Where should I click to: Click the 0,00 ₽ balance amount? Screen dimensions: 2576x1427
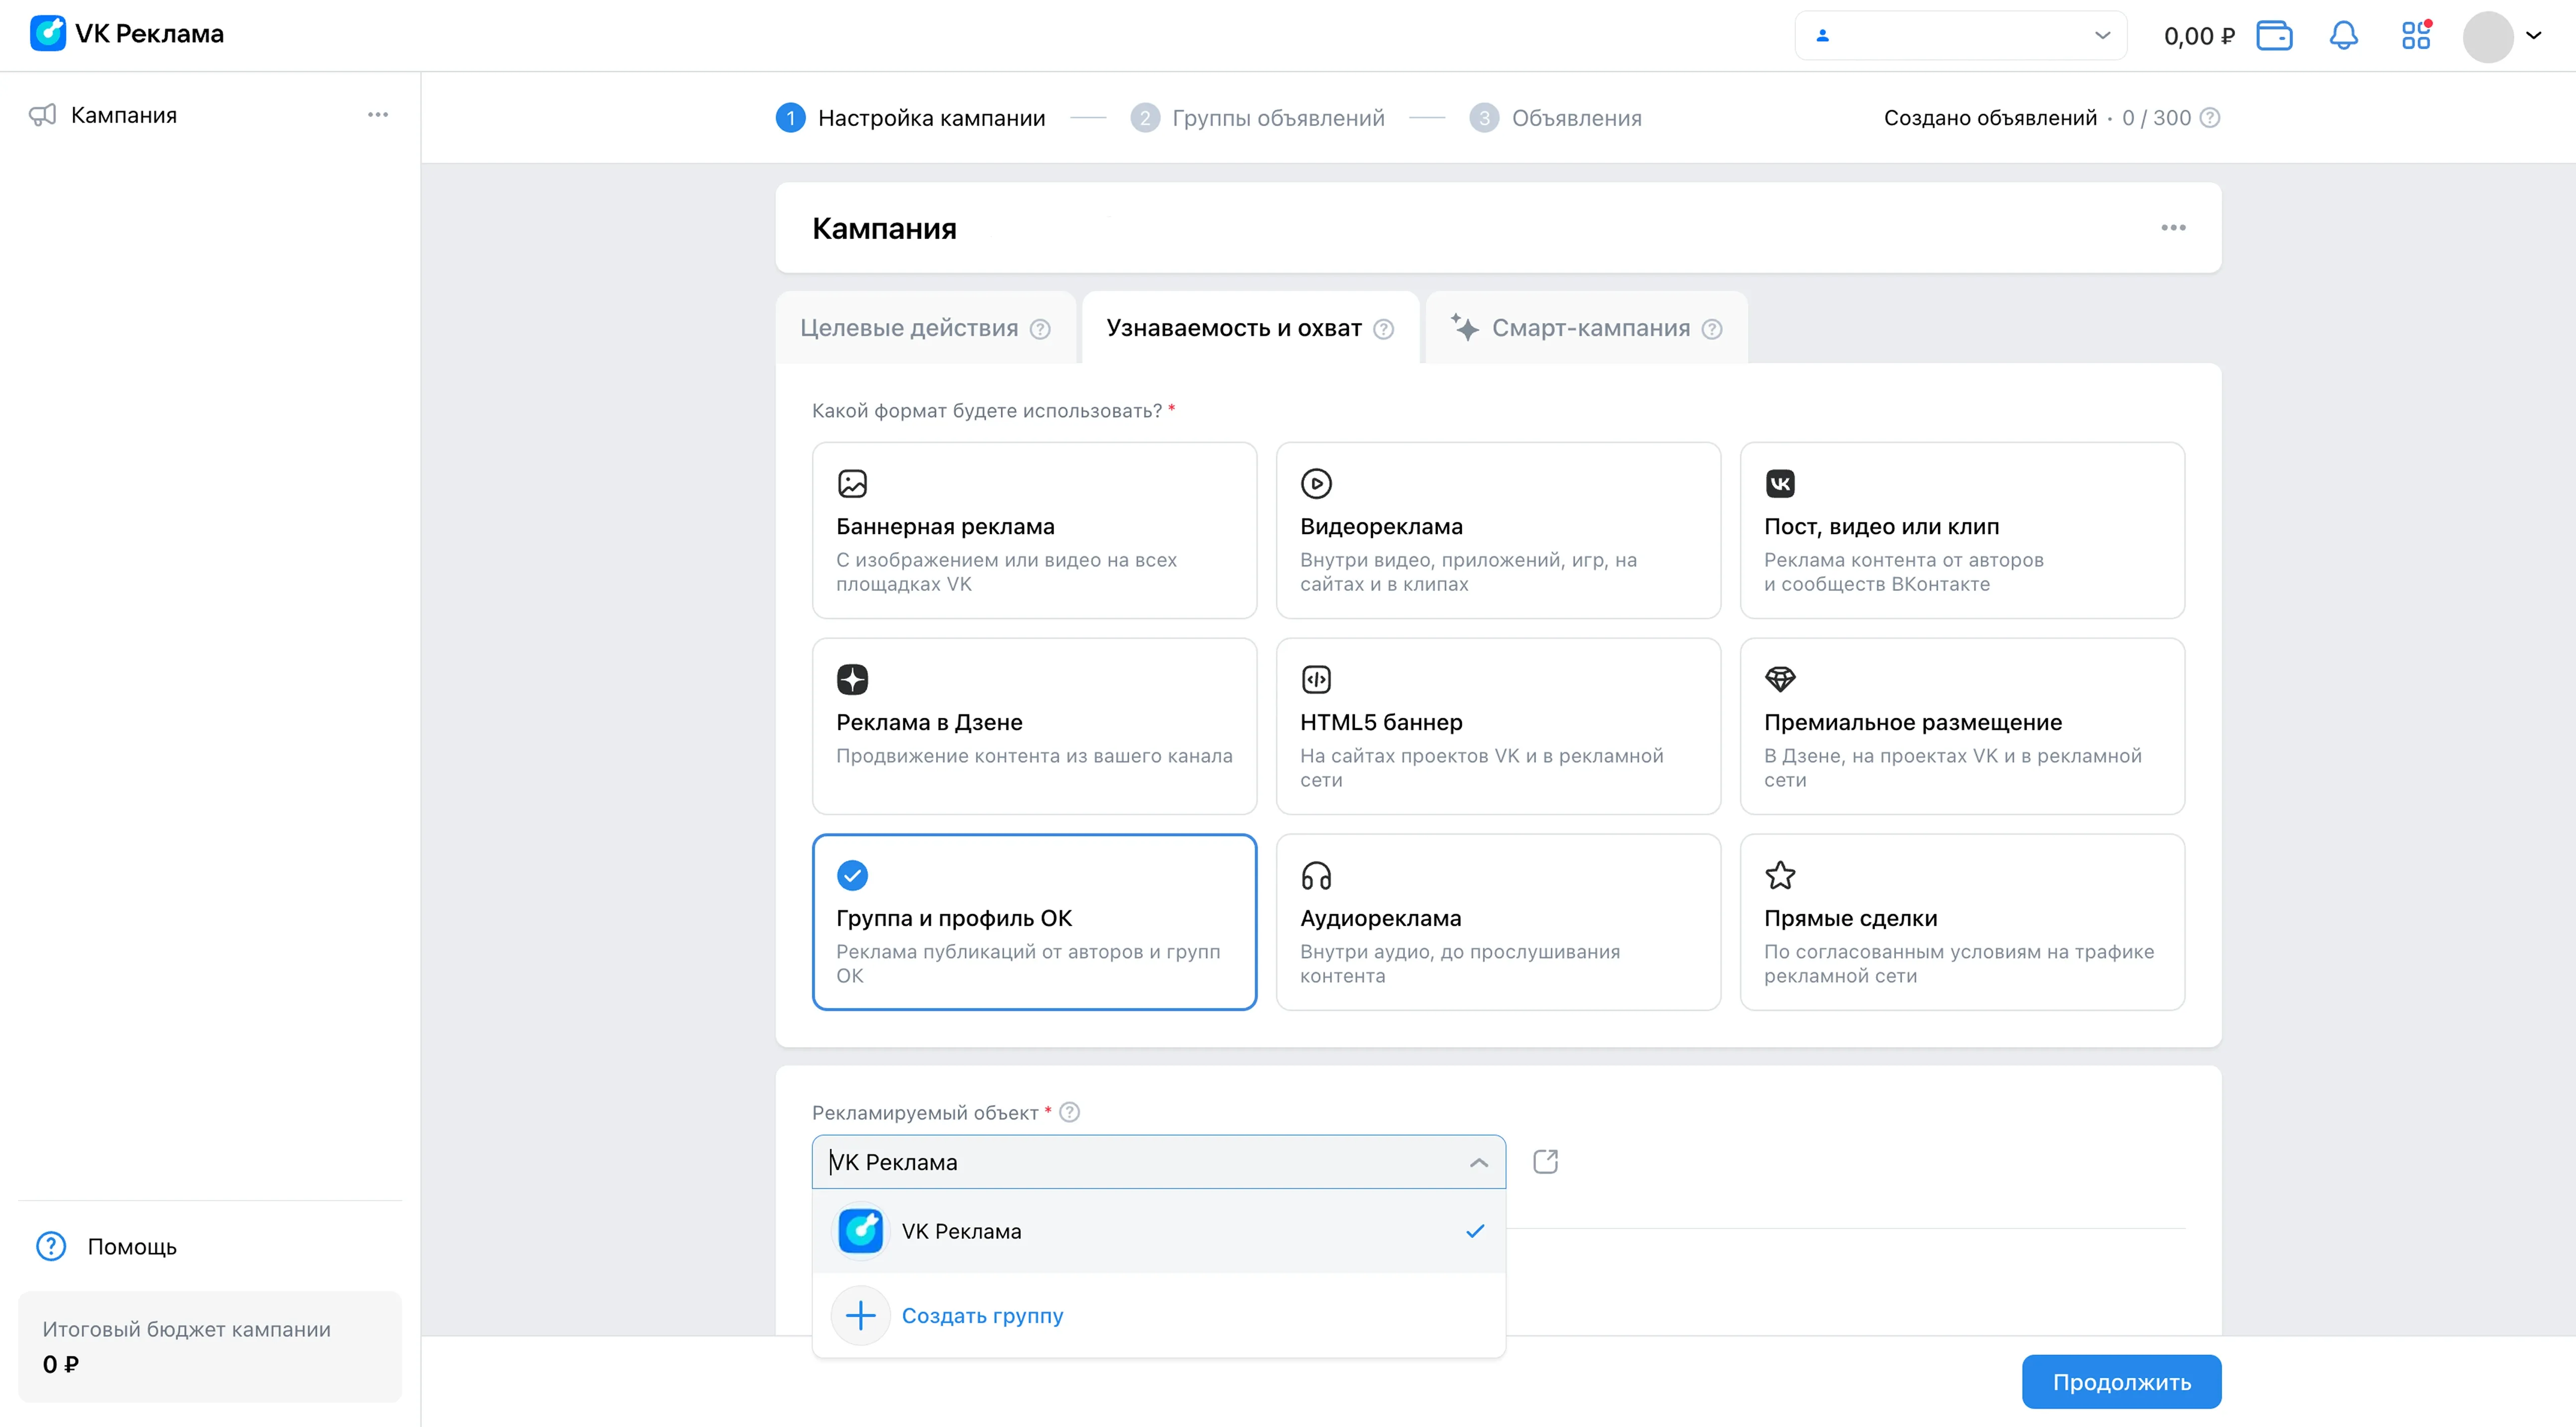(2199, 36)
